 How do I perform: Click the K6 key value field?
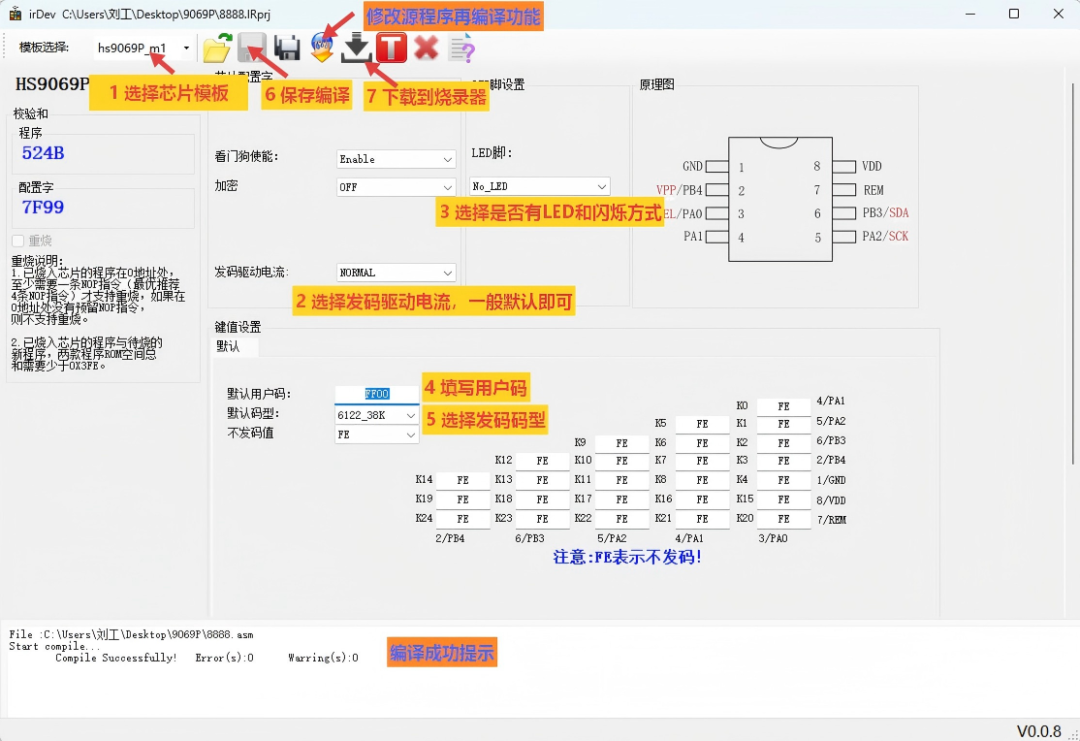click(x=702, y=443)
